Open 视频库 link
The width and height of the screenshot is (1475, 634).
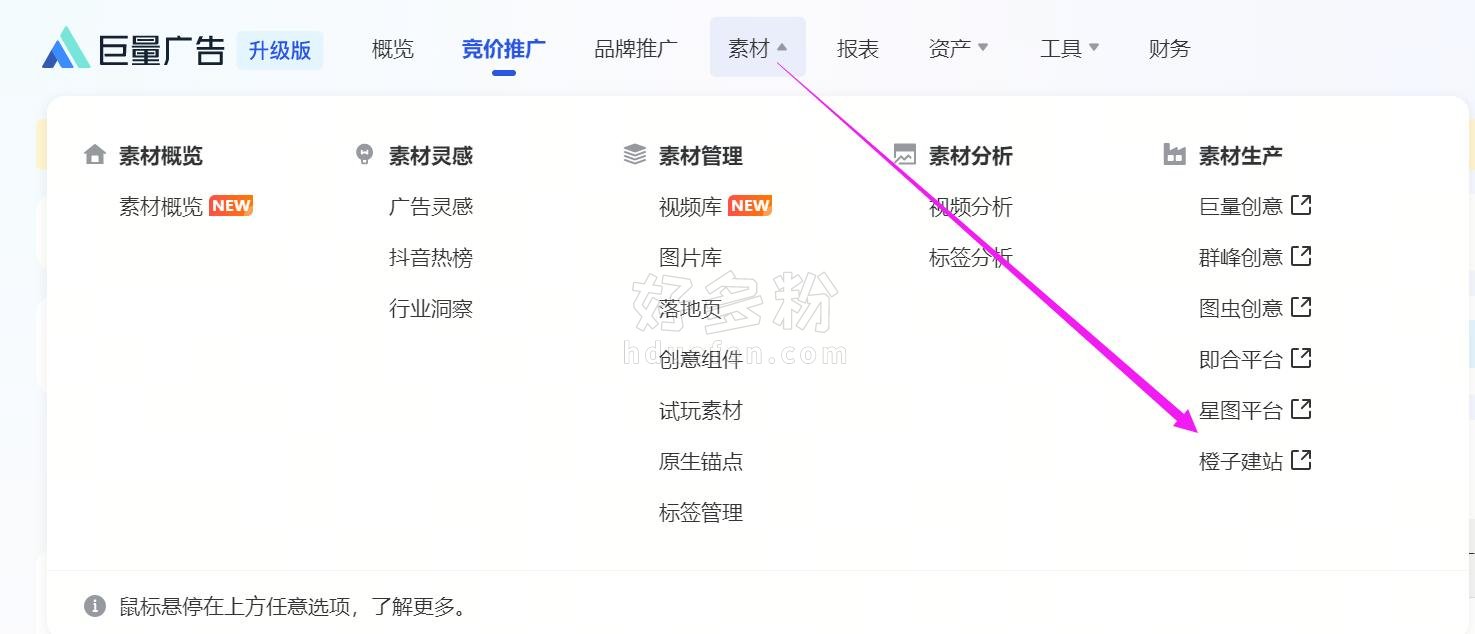(690, 207)
